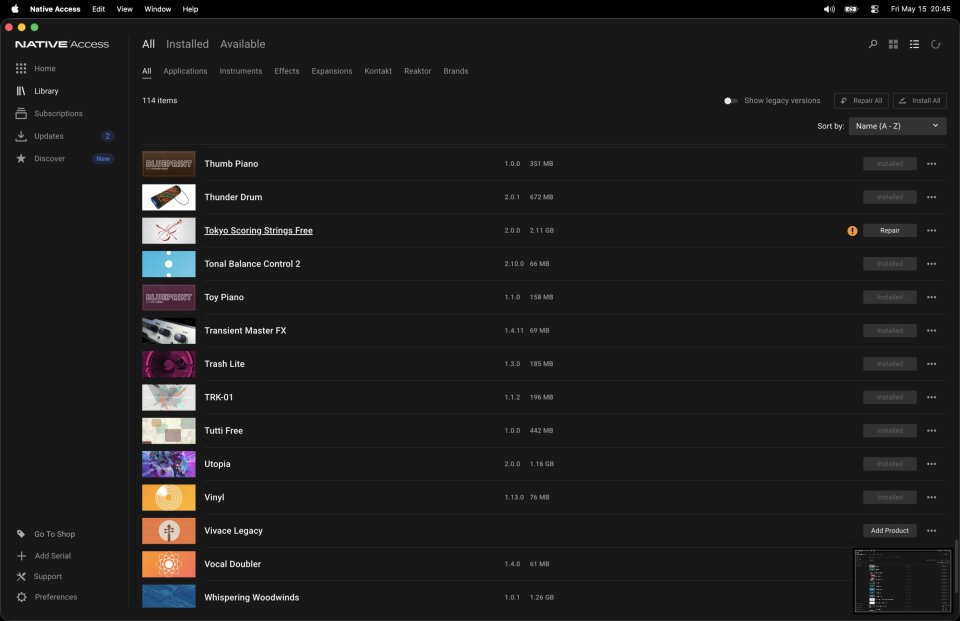Click the 114 items count label
Screen dimensions: 960x621
tap(159, 101)
